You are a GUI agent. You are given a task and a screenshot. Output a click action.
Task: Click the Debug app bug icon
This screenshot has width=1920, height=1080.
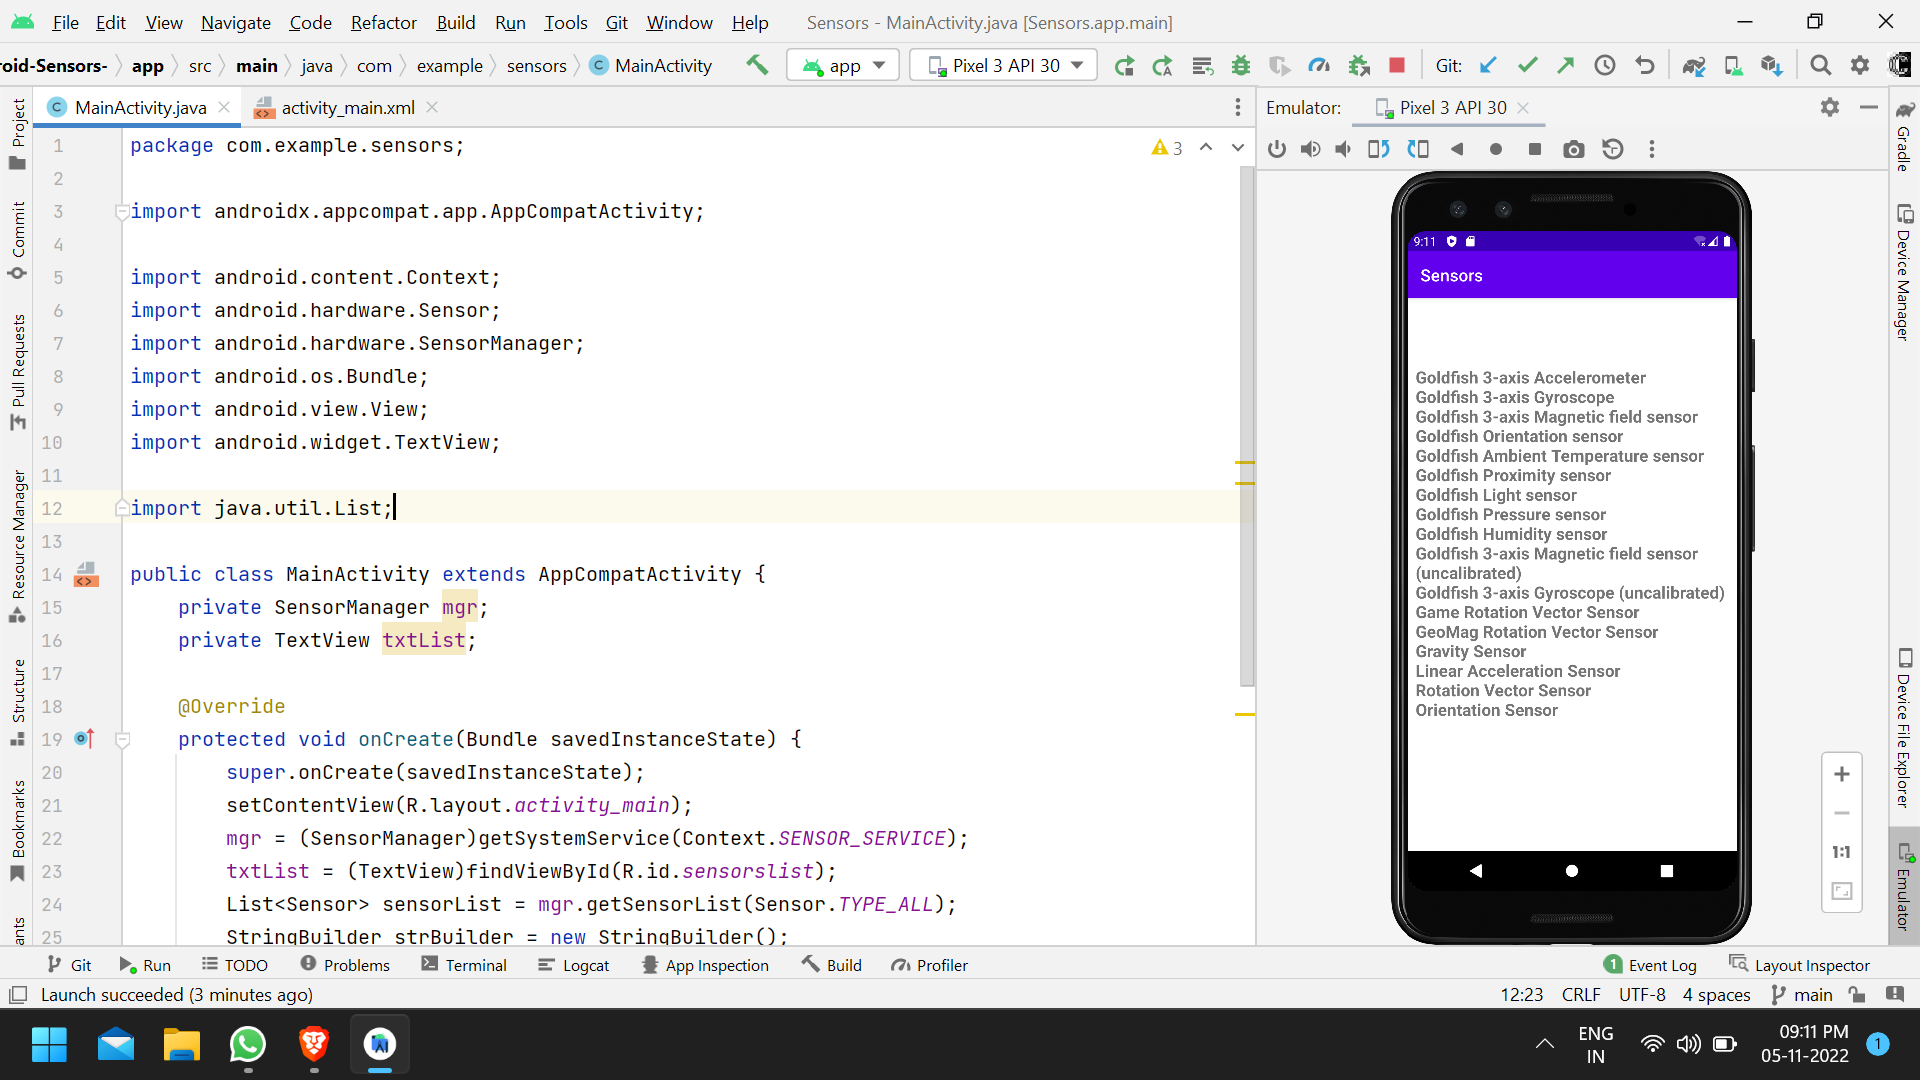click(1241, 65)
